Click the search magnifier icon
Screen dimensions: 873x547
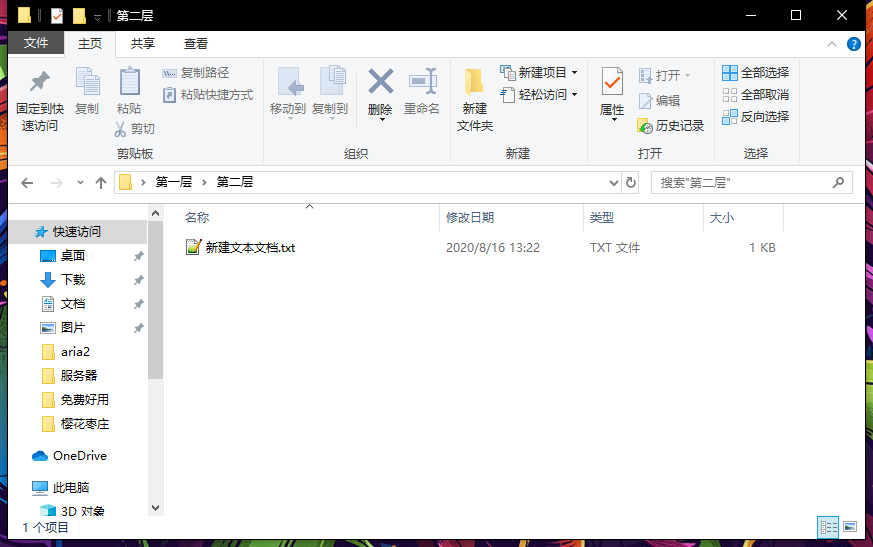[838, 183]
